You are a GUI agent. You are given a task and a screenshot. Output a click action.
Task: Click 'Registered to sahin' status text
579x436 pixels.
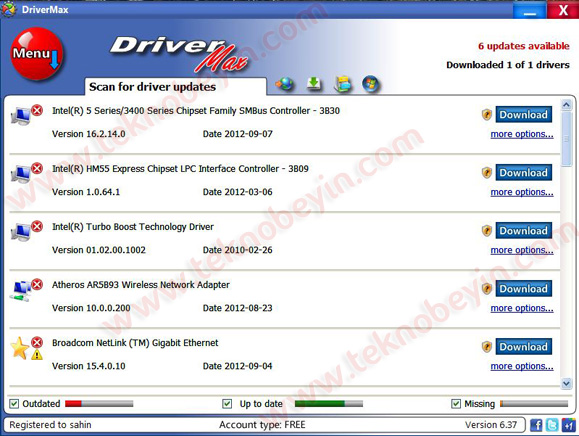click(x=50, y=425)
